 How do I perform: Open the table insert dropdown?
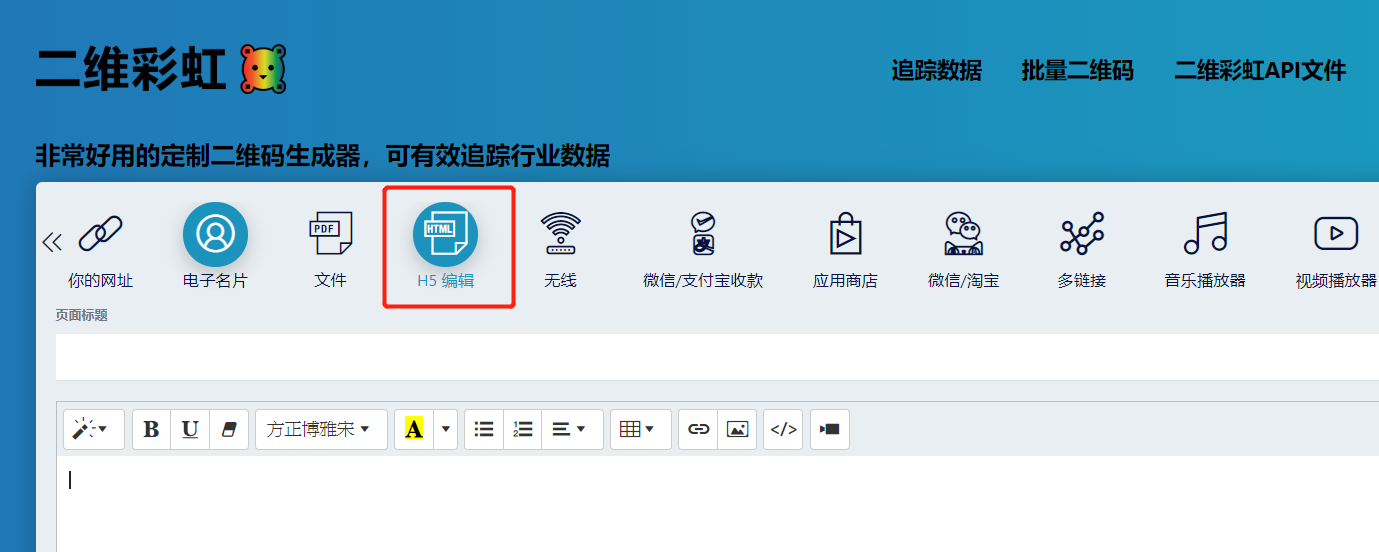click(x=640, y=429)
